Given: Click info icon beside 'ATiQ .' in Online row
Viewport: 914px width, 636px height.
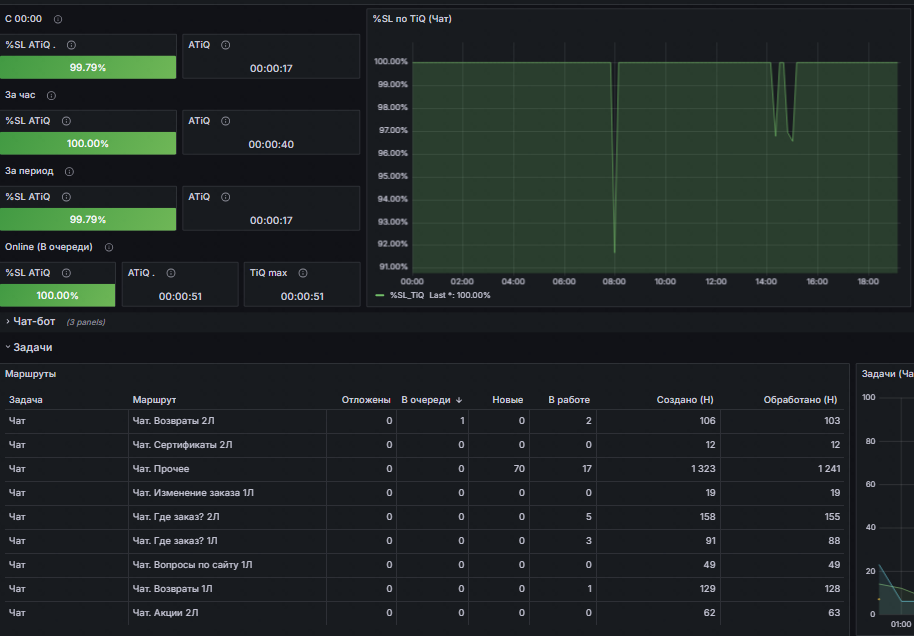Looking at the screenshot, I should (171, 273).
